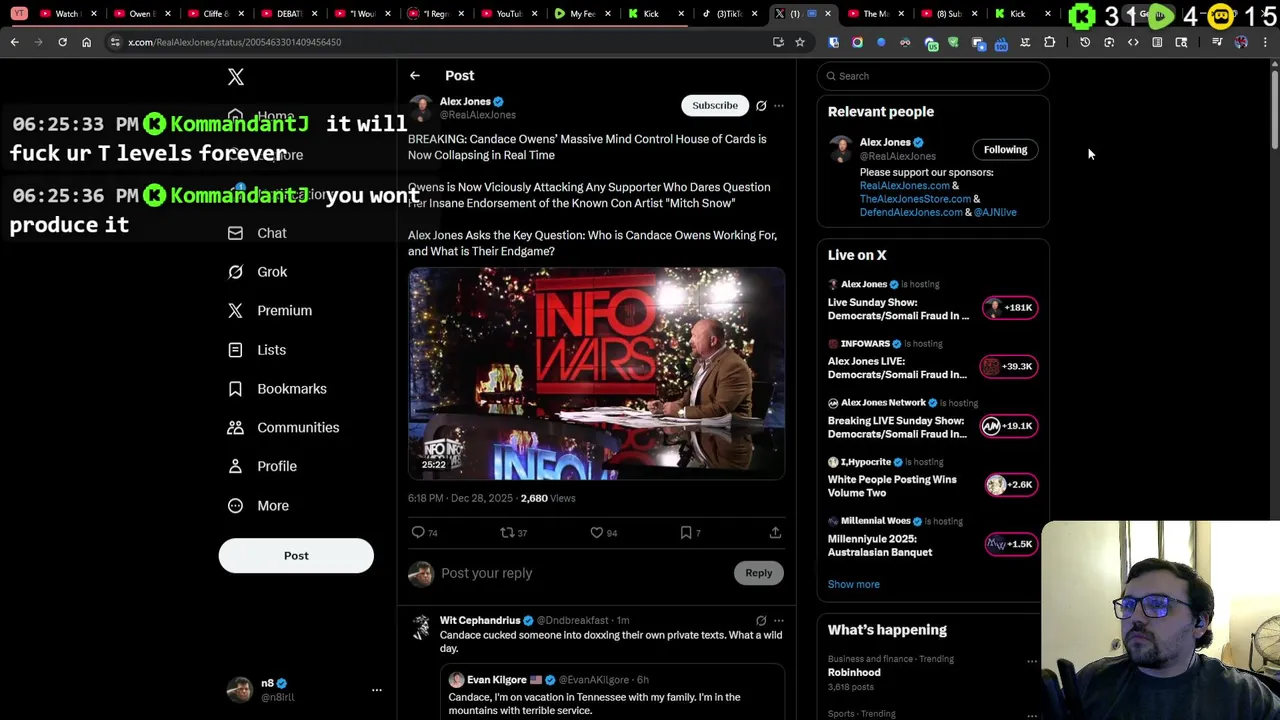Viewport: 1280px width, 720px height.
Task: Open more options on Alex Jones post
Action: (x=779, y=105)
